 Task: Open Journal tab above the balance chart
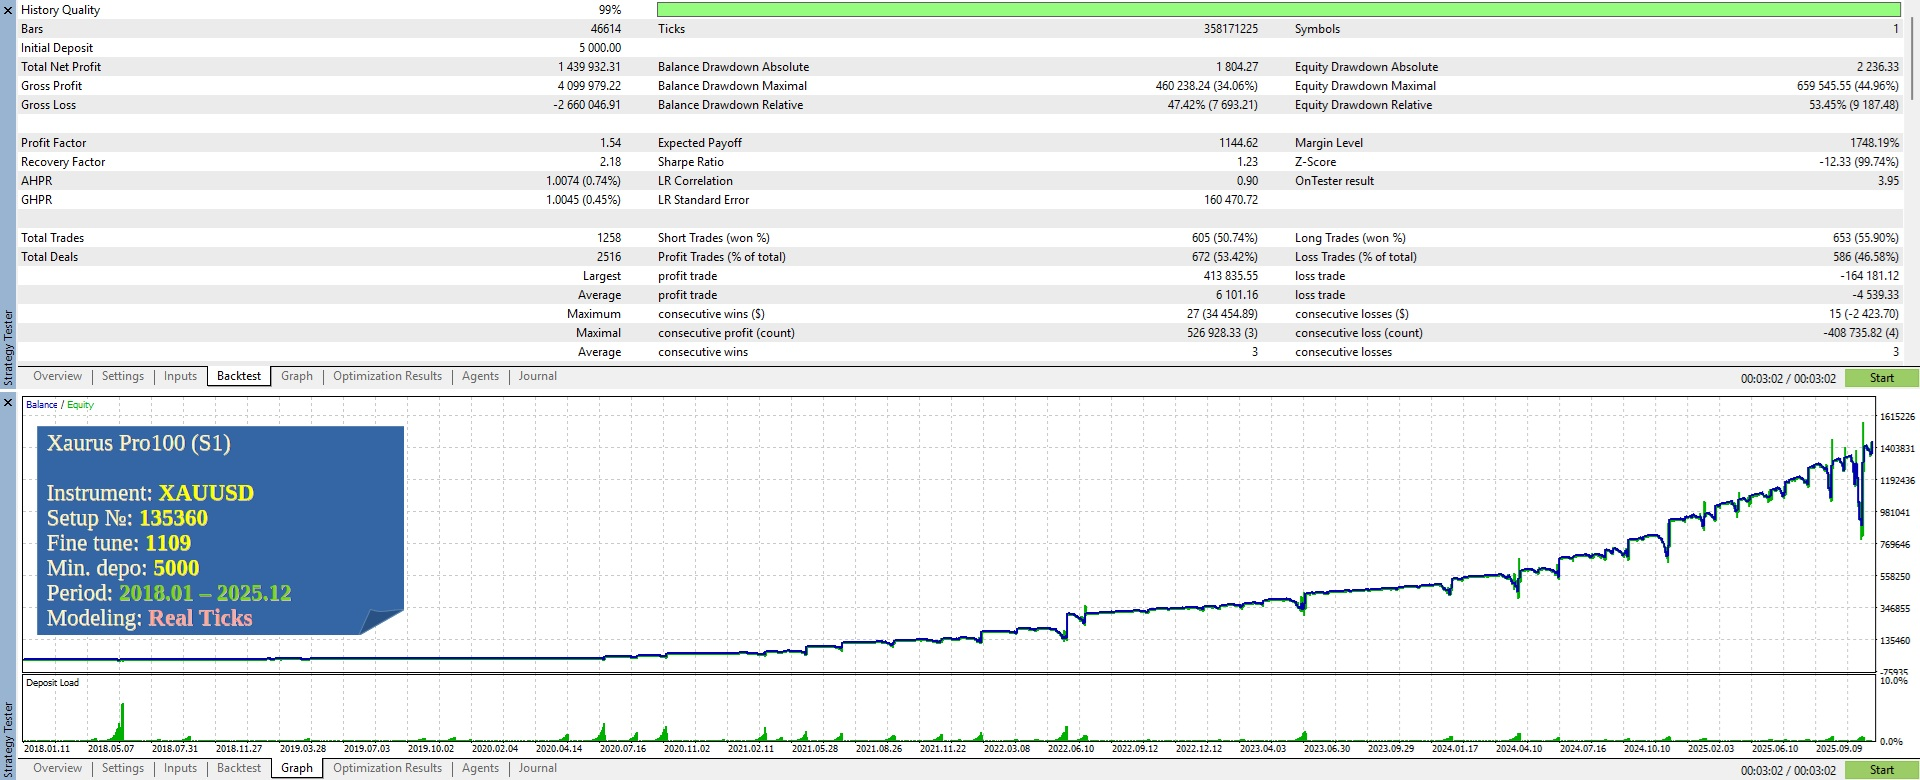537,376
